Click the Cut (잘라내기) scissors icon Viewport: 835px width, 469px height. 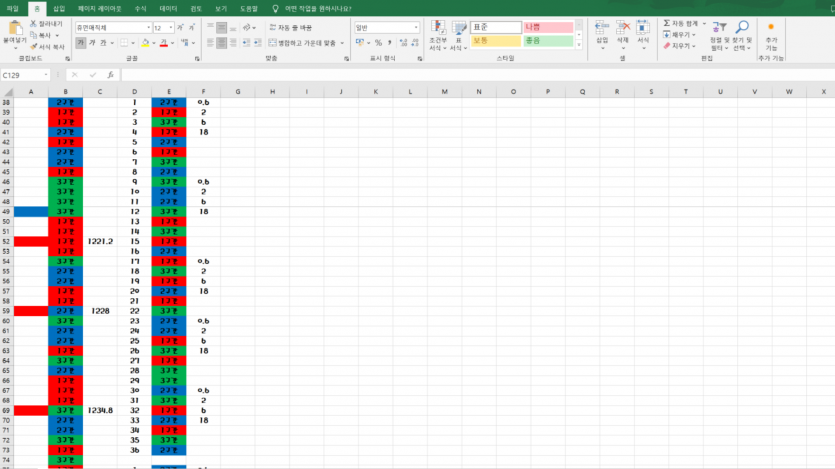click(33, 24)
